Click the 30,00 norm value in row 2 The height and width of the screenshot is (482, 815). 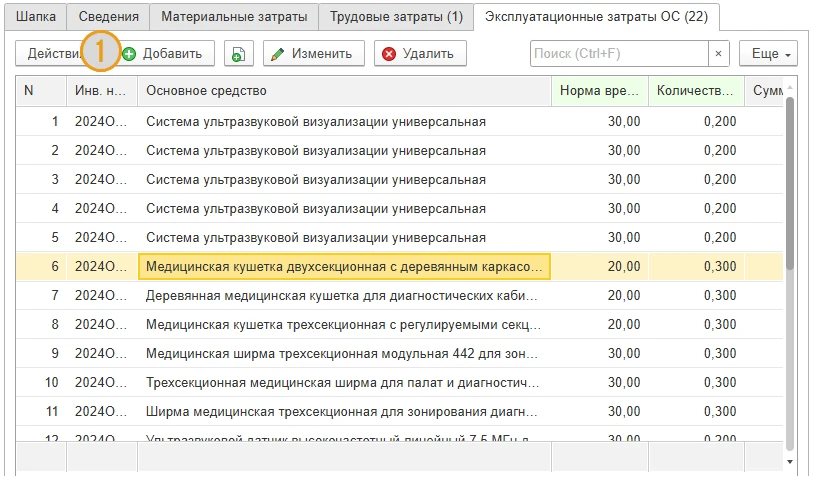(x=600, y=151)
